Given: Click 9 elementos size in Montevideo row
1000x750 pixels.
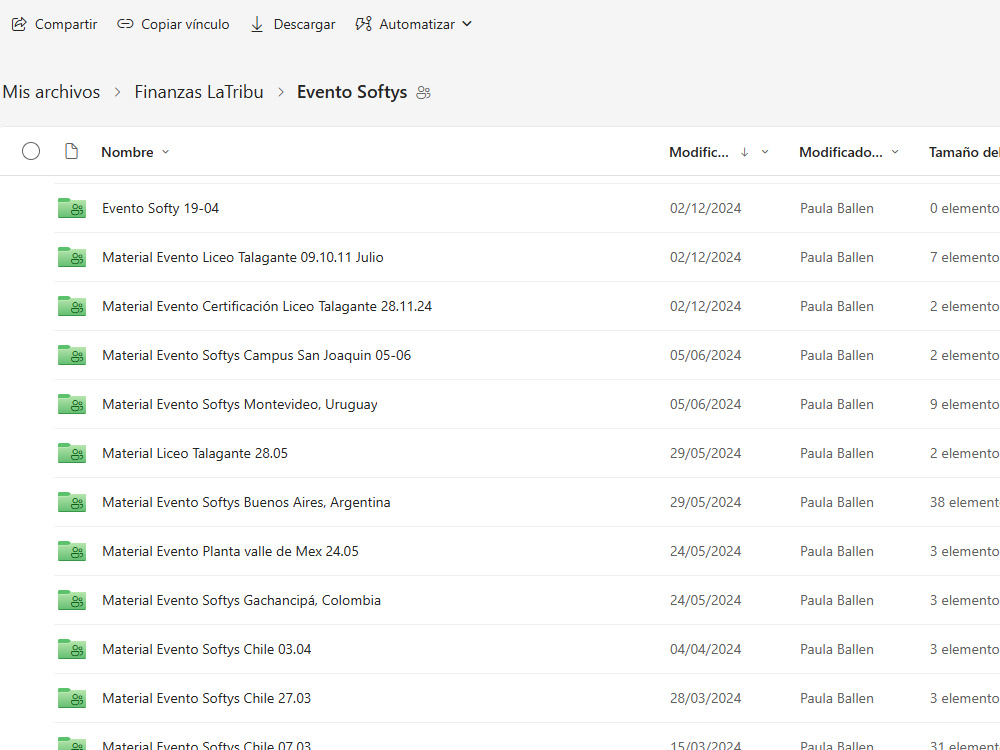Looking at the screenshot, I should [965, 404].
